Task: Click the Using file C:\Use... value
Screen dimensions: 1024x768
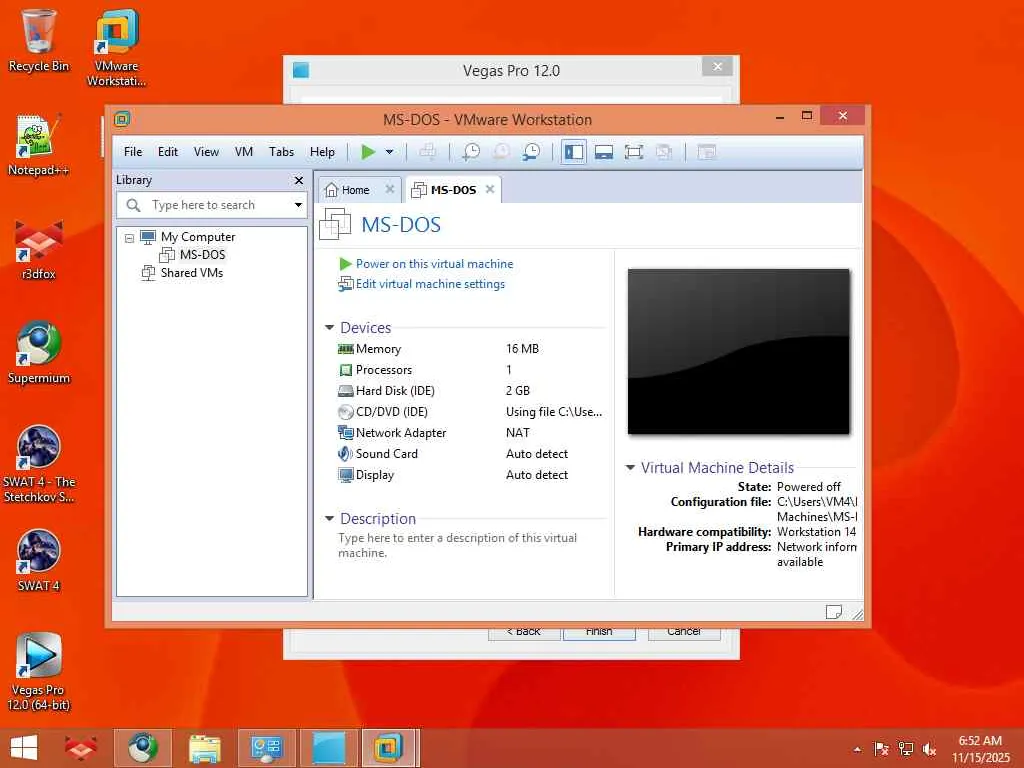Action: (554, 411)
